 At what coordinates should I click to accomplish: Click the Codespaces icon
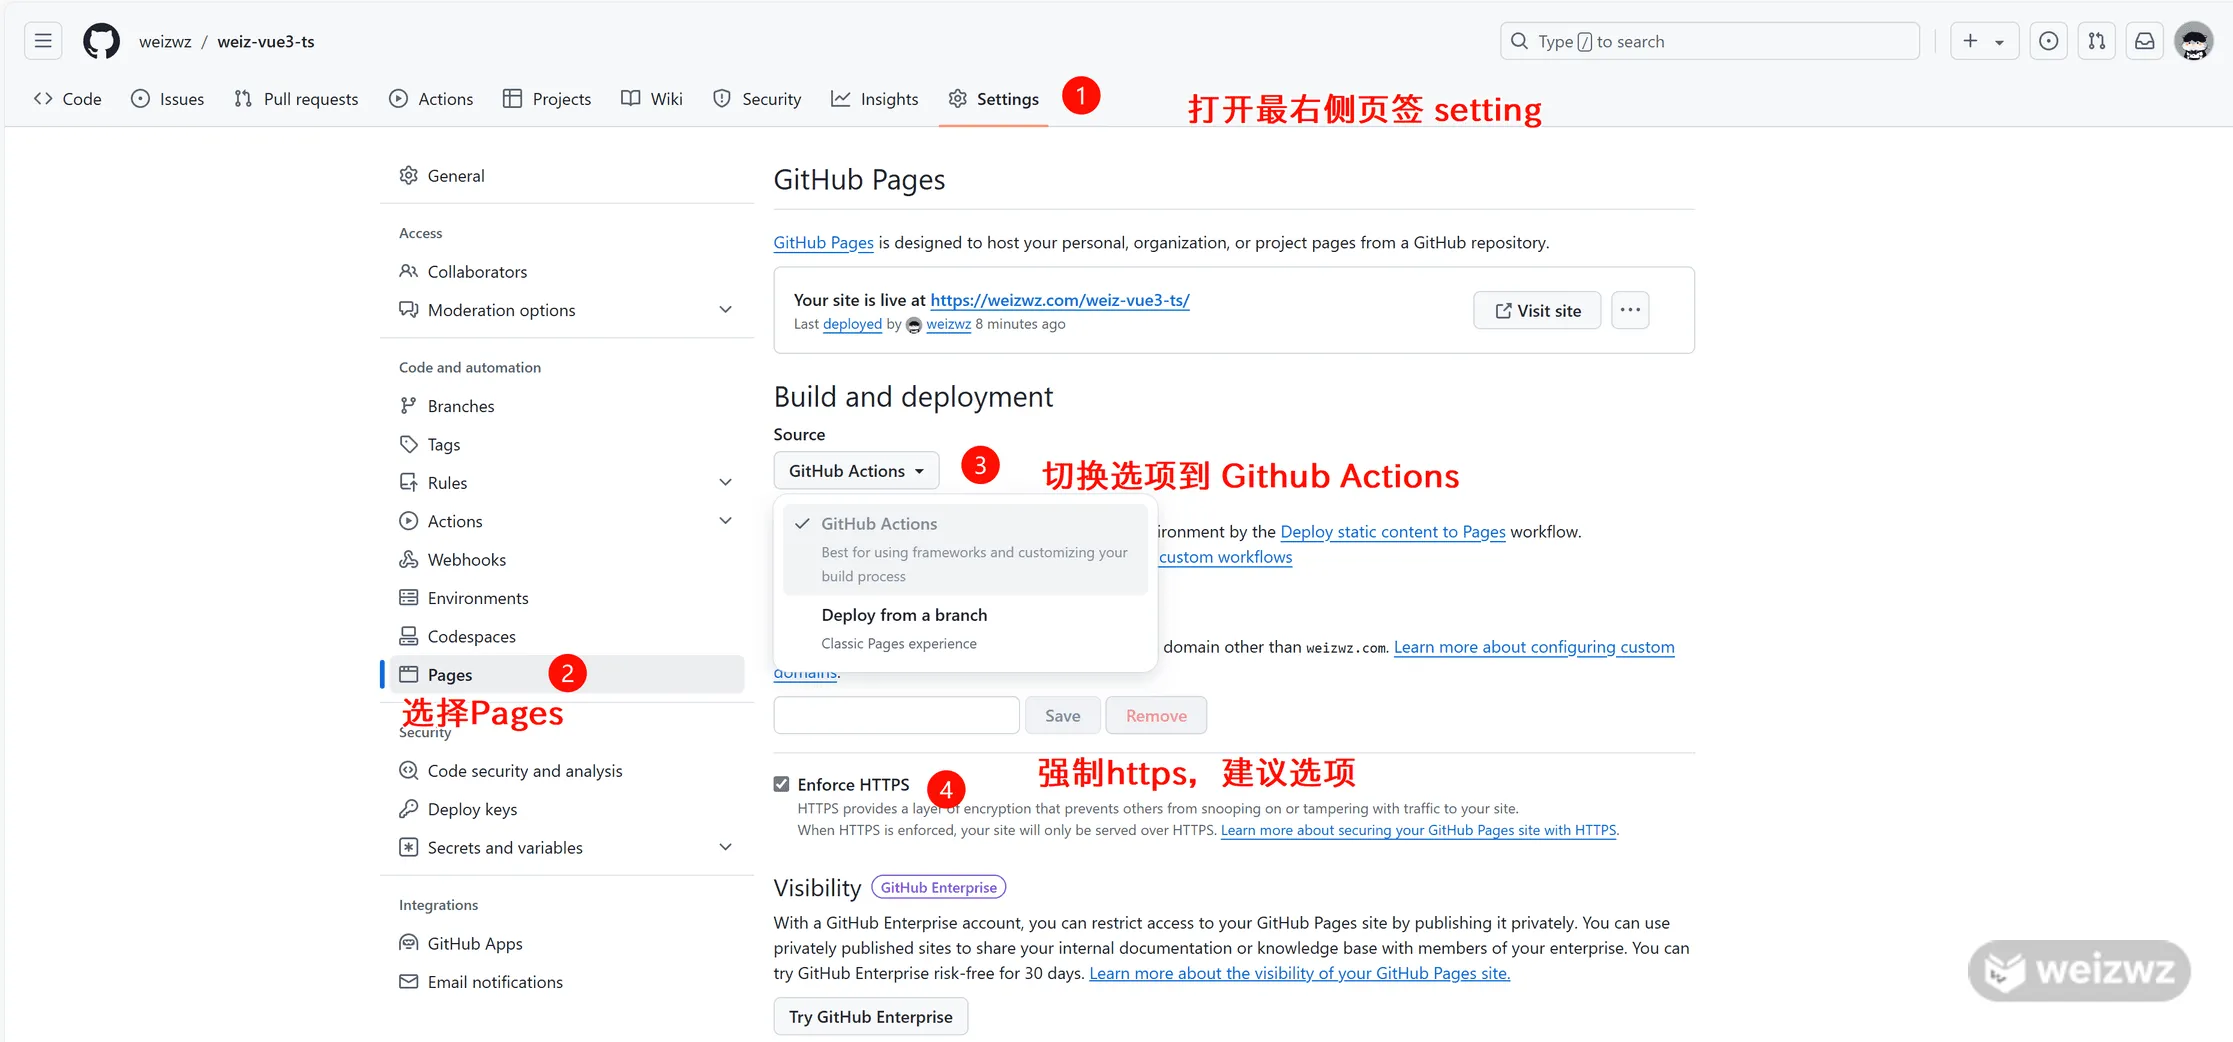click(x=408, y=636)
